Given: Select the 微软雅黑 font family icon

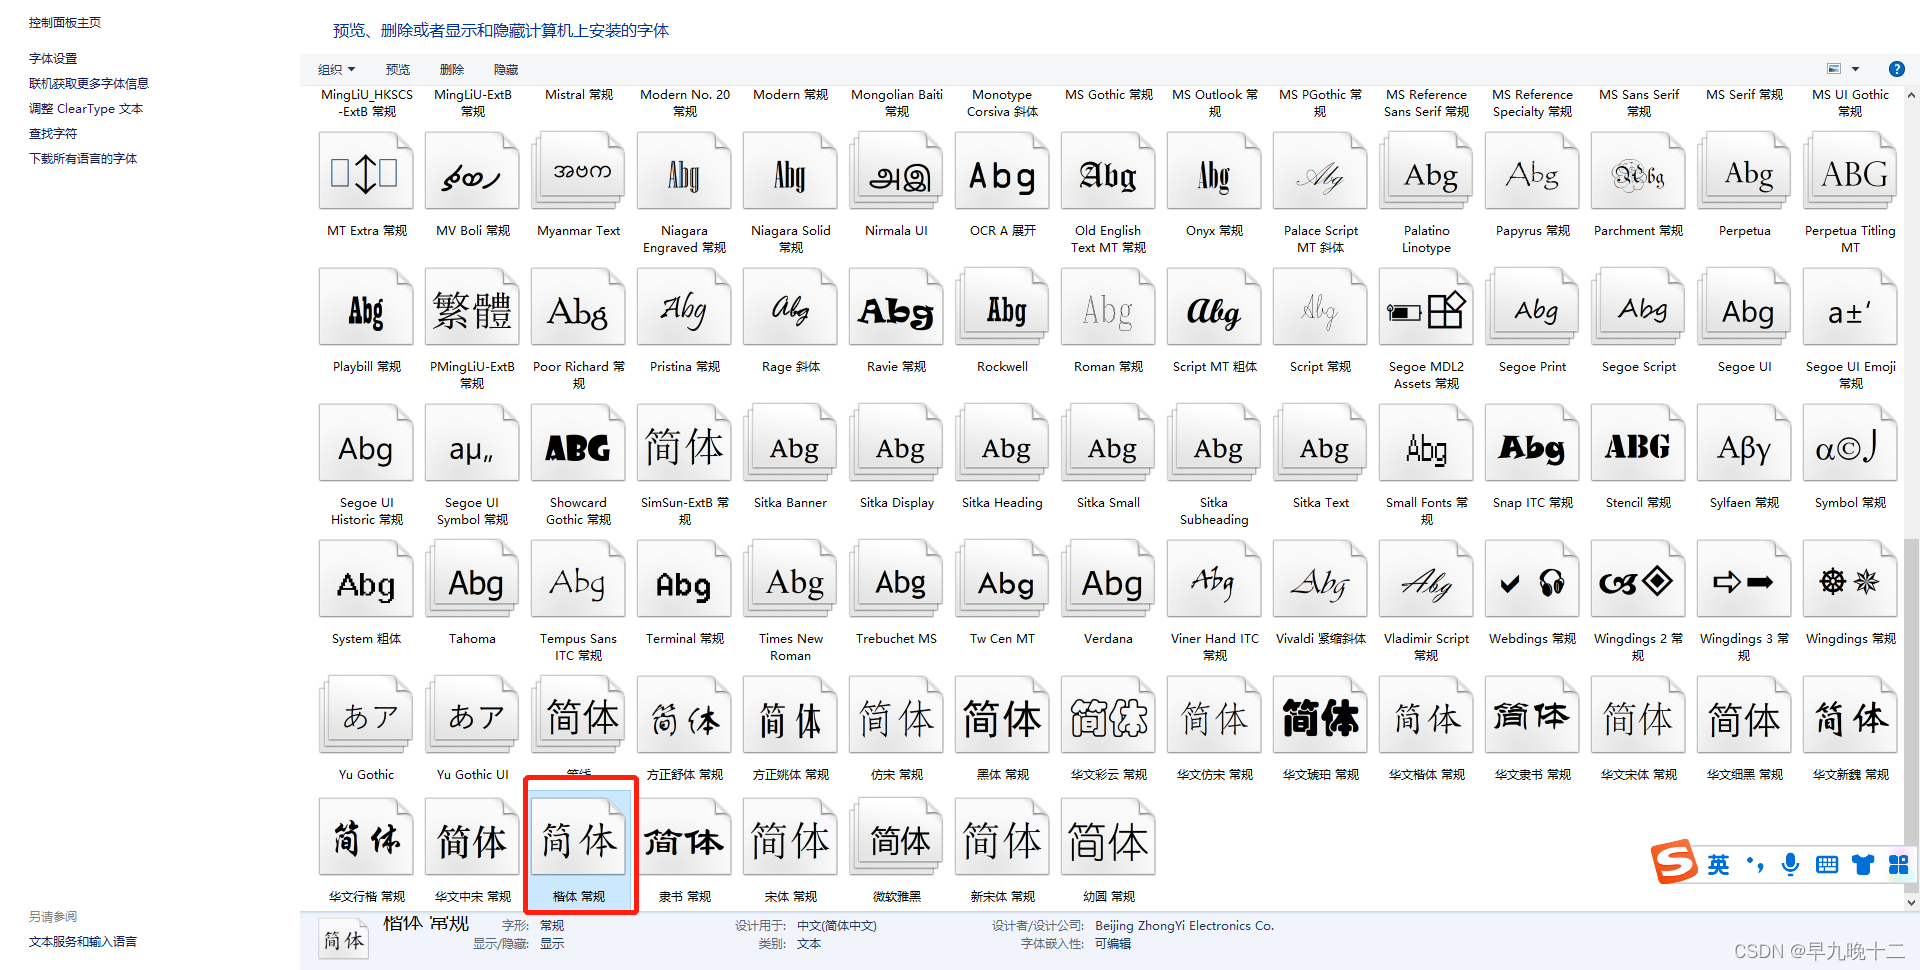Looking at the screenshot, I should click(896, 838).
